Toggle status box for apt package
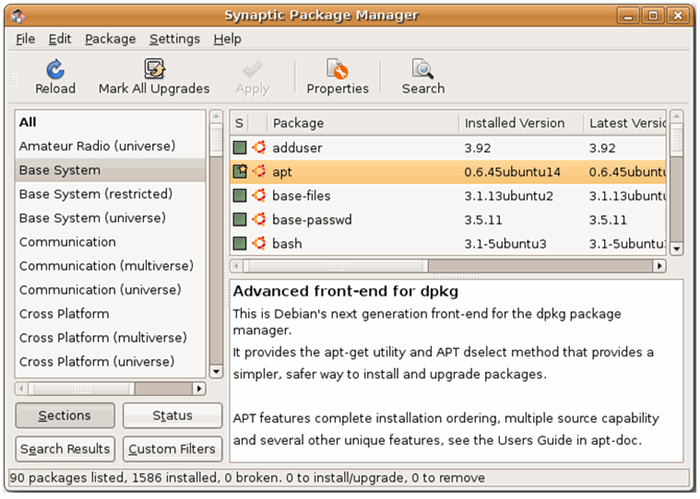The width and height of the screenshot is (700, 499). pyautogui.click(x=240, y=171)
